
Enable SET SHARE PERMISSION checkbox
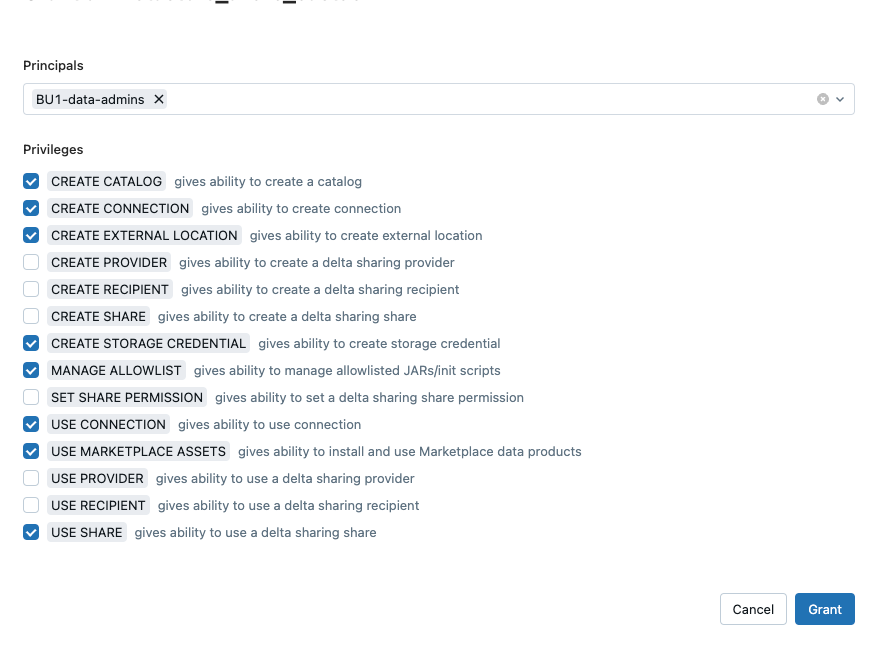coord(31,397)
